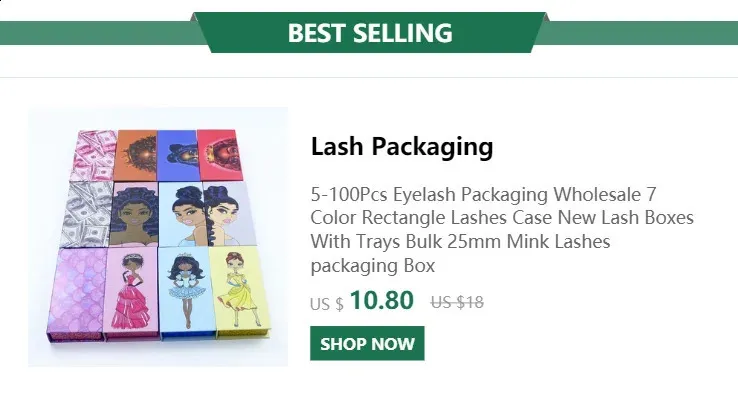738x407 pixels.
Task: Click the dark blue lash box in top row
Action: click(177, 156)
